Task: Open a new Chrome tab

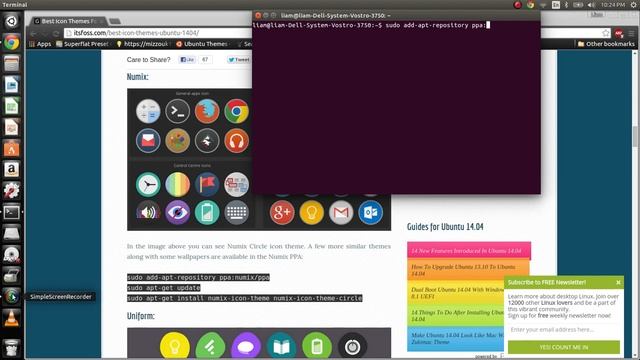Action: click(115, 21)
